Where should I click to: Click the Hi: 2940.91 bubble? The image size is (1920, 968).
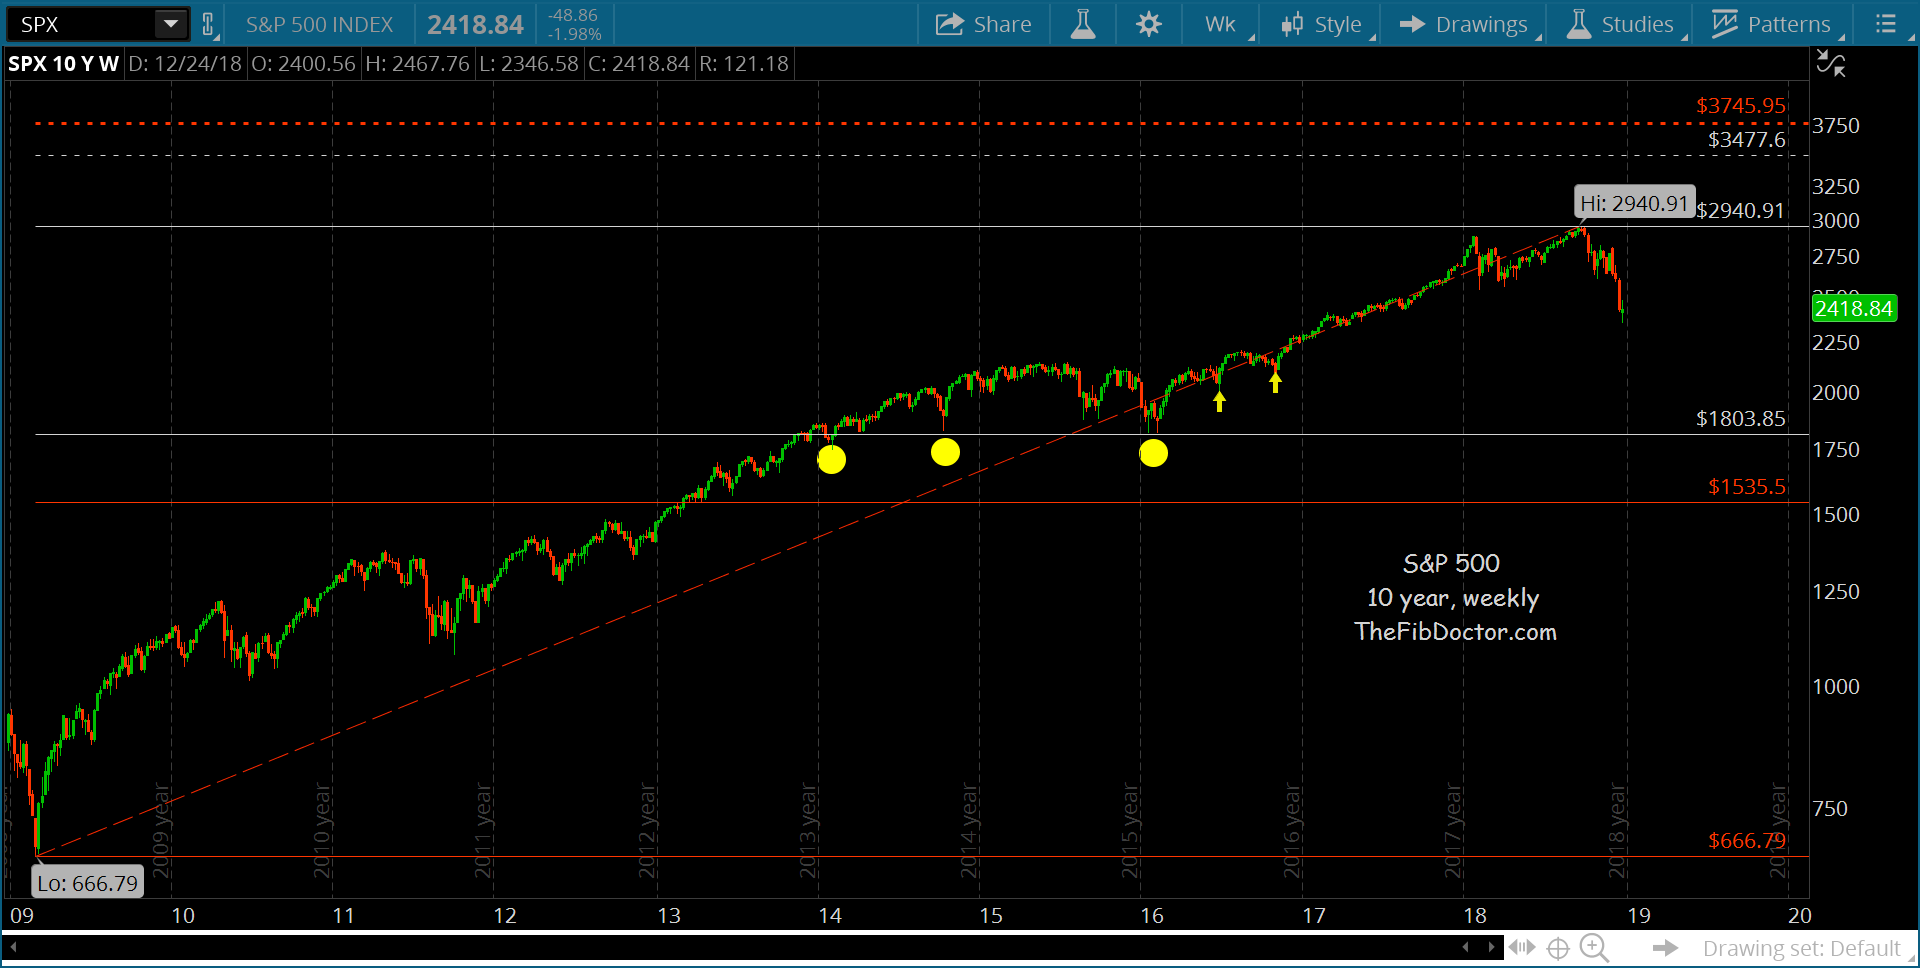[x=1634, y=203]
